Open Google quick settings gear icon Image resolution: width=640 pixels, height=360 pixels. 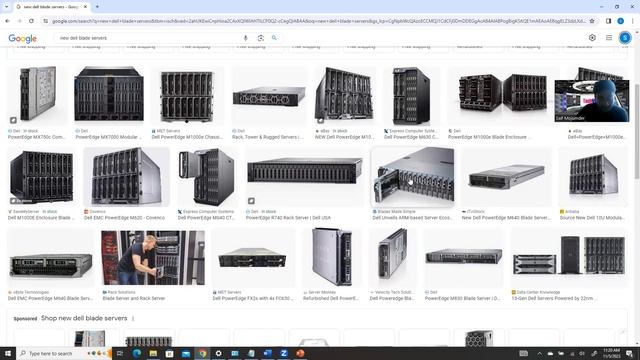592,38
